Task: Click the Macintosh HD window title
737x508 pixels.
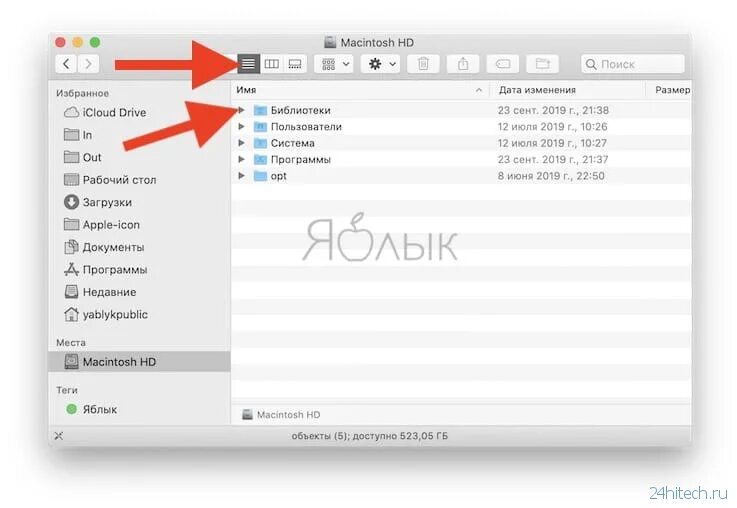Action: (377, 43)
